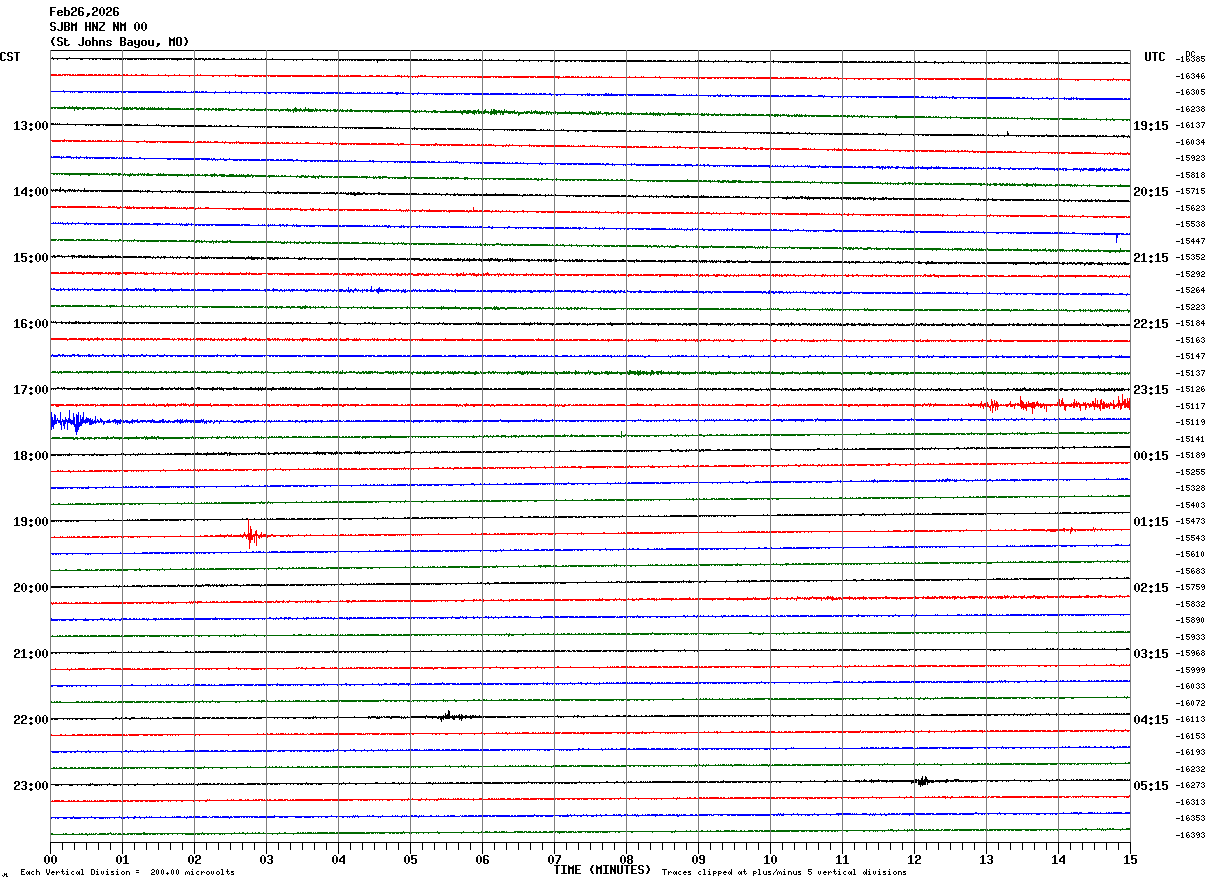
Task: Click the Feb26,2026 date header
Action: 84,12
